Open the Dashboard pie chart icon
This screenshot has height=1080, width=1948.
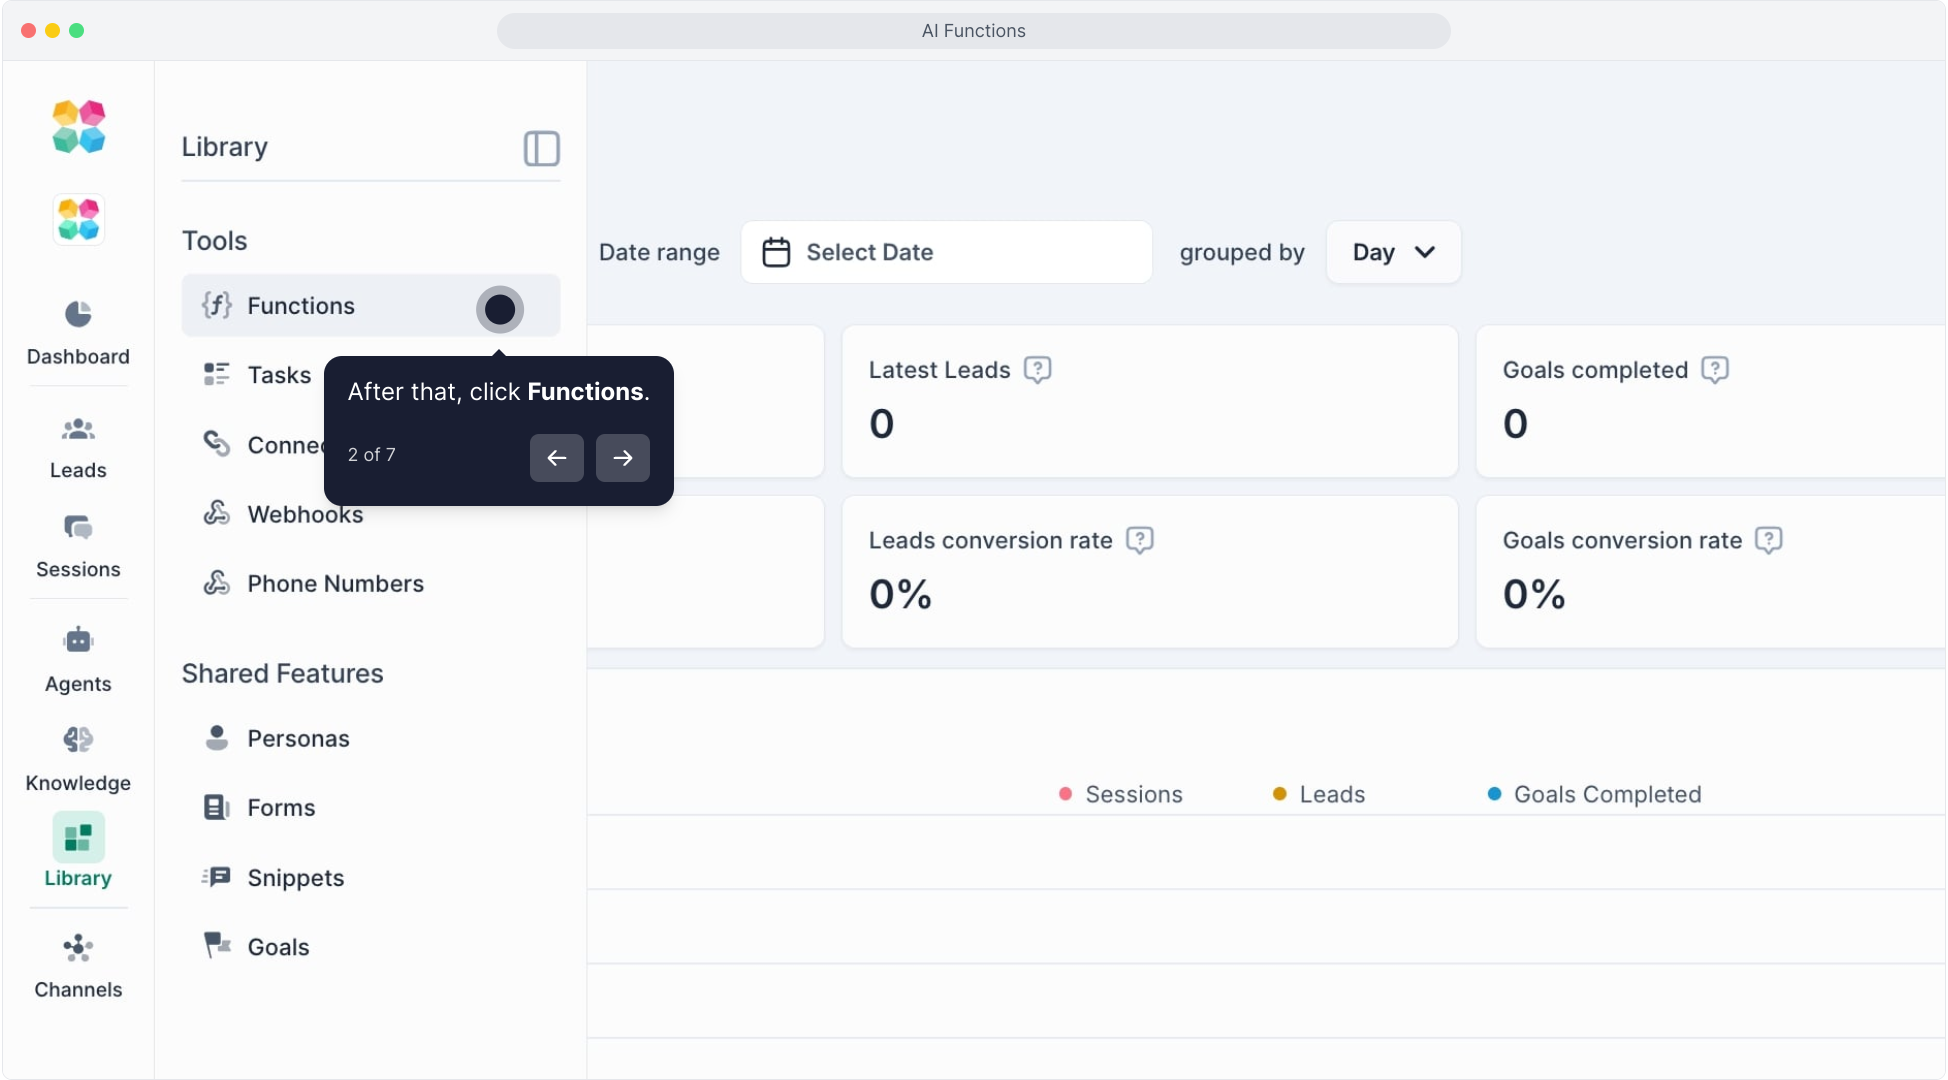coord(78,315)
